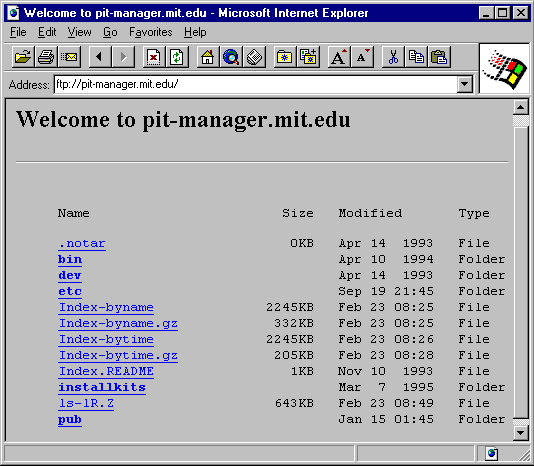Viewport: 534px width, 466px height.
Task: Click the scrollbar down arrow
Action: (521, 433)
